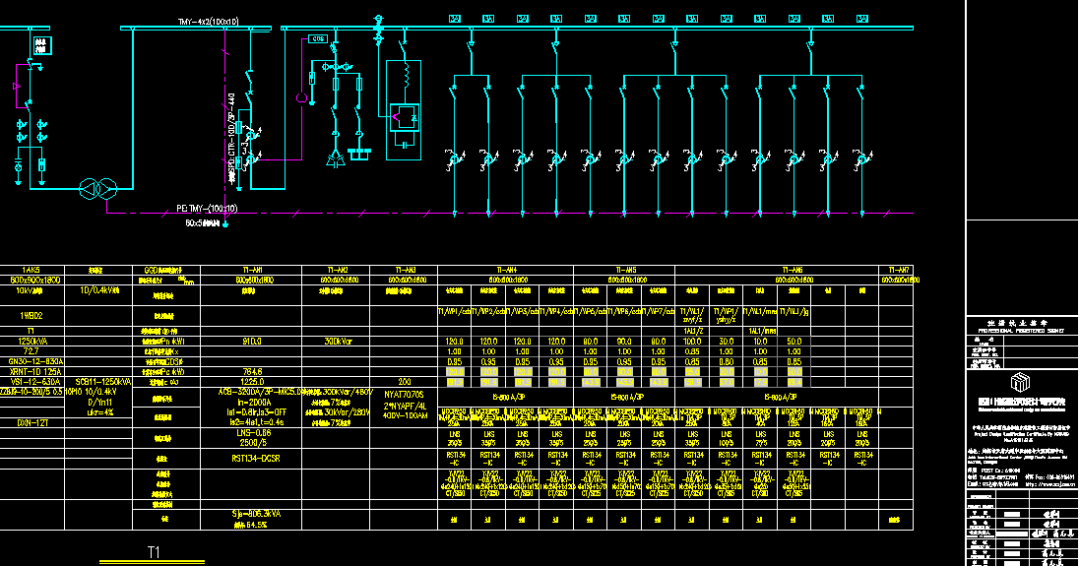The height and width of the screenshot is (566, 1080).
Task: Click the TMY-4x2(100x10) busbar label
Action: pos(208,23)
